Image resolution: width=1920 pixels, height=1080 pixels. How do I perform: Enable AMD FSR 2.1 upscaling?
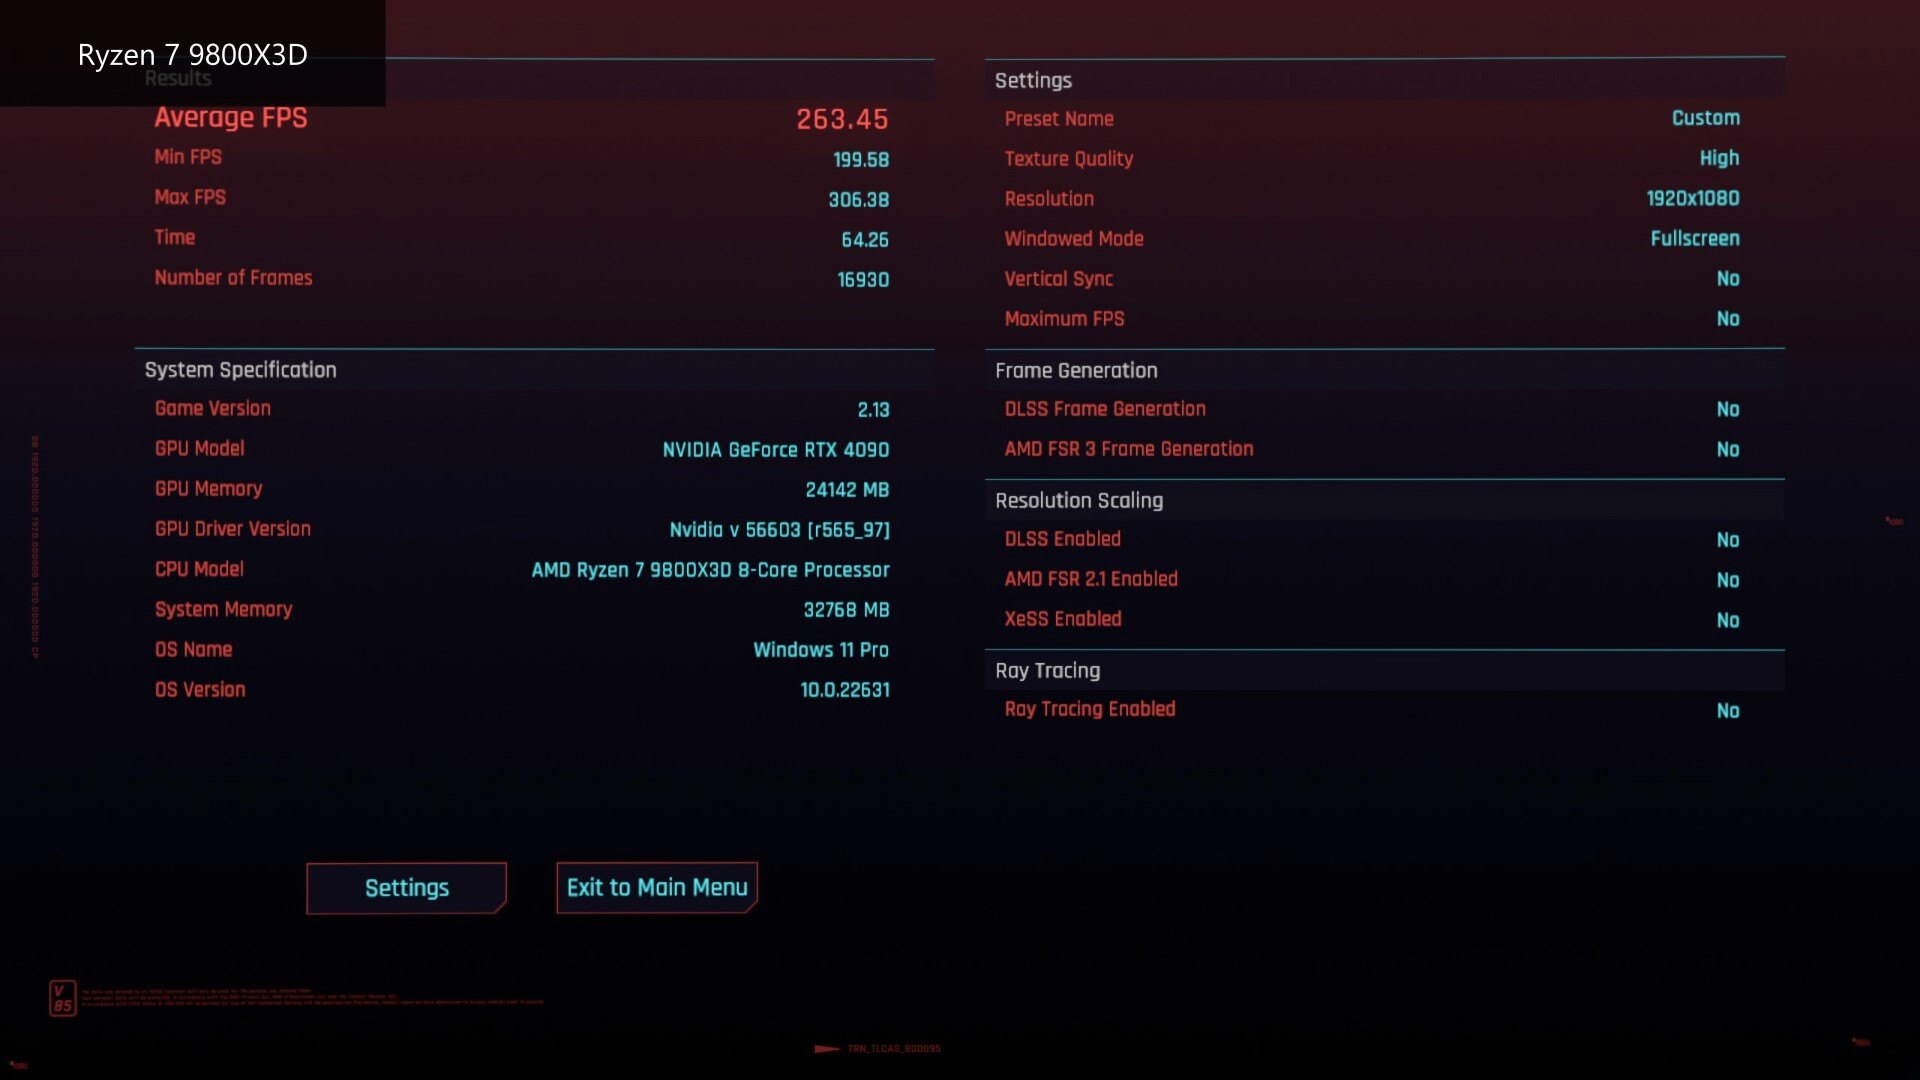pyautogui.click(x=1727, y=579)
